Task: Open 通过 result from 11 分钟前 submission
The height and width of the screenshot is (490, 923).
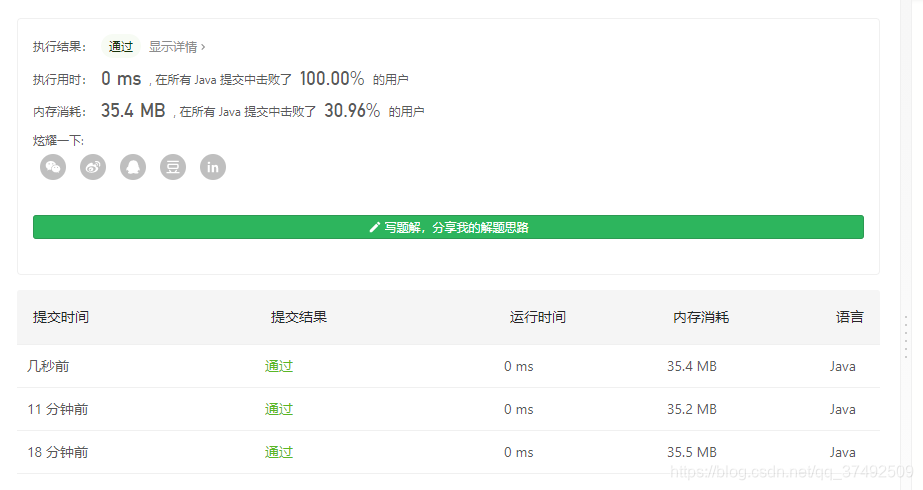Action: pyautogui.click(x=278, y=409)
